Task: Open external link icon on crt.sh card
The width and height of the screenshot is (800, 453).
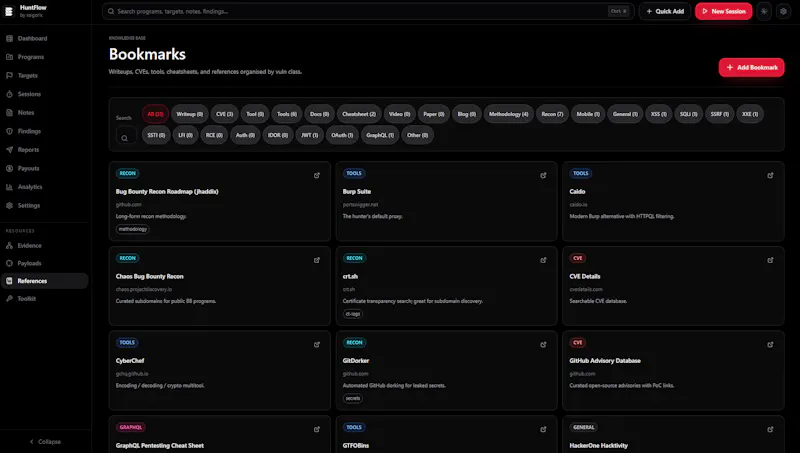Action: (543, 260)
